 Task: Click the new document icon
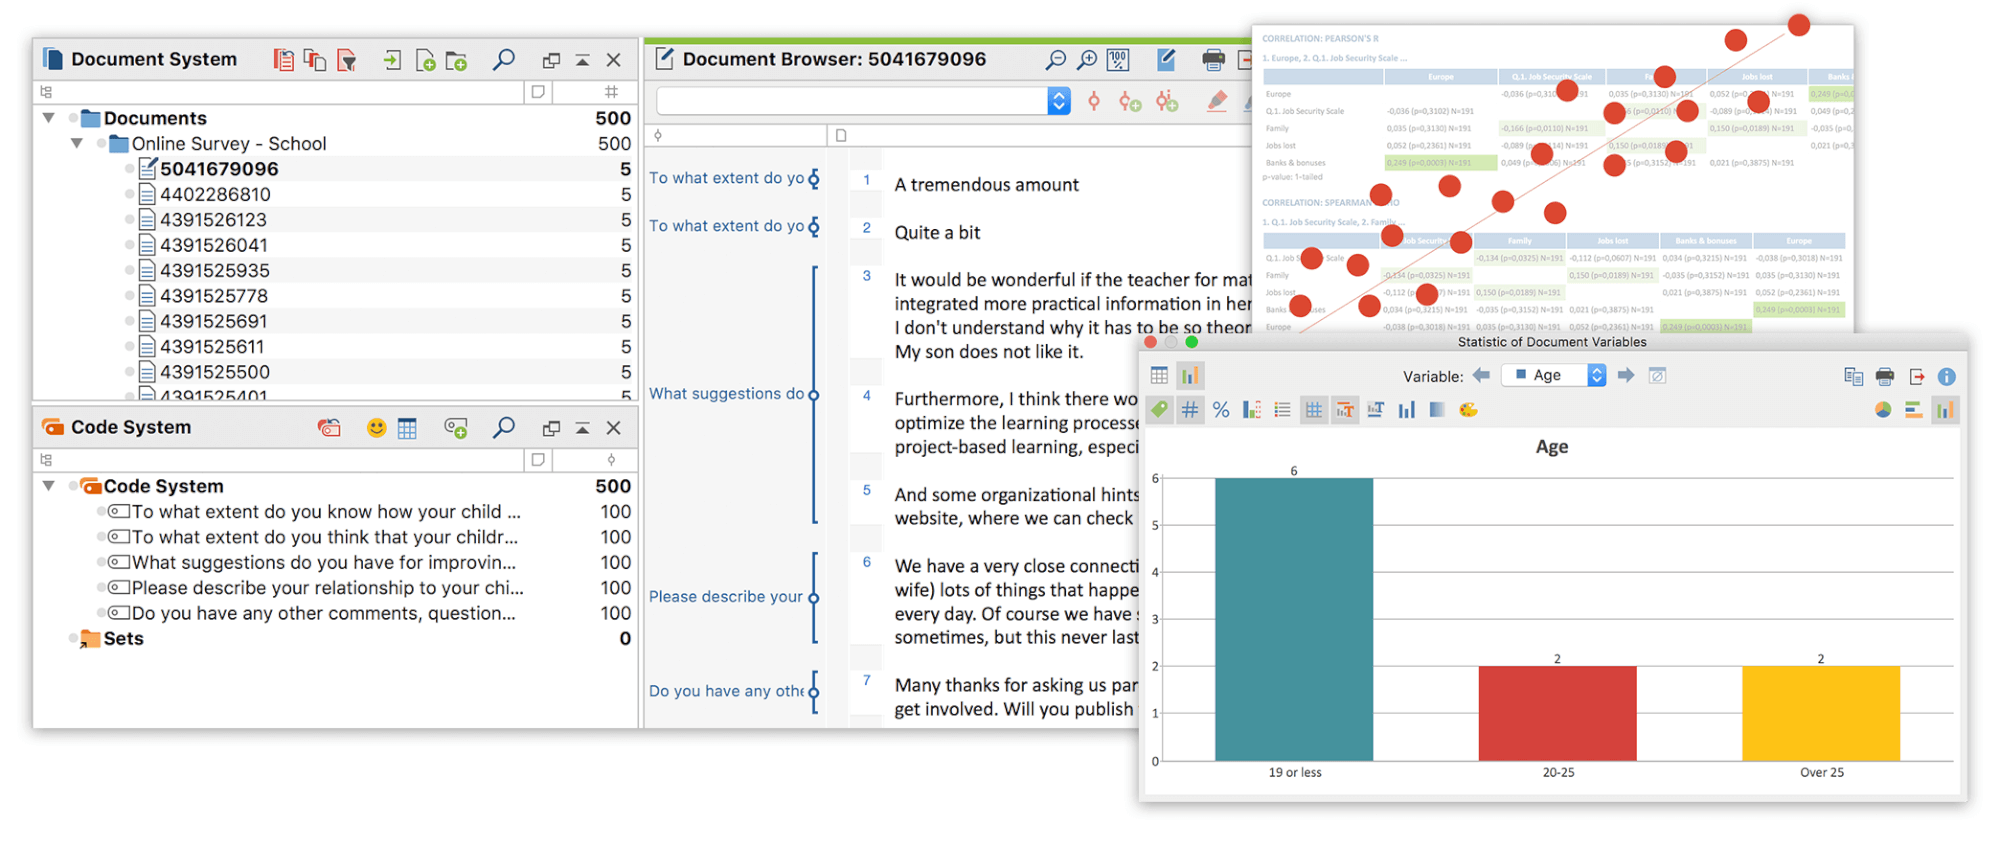click(425, 61)
